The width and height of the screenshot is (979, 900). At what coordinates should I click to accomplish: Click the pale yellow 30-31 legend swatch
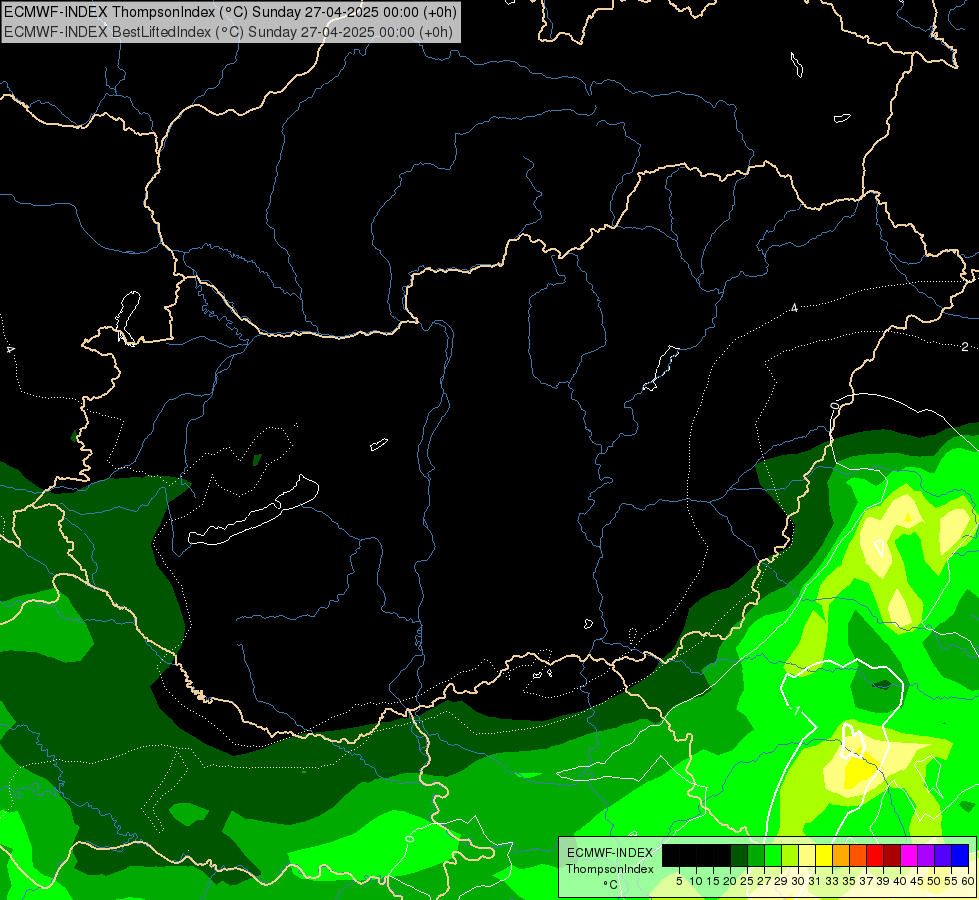coord(807,855)
